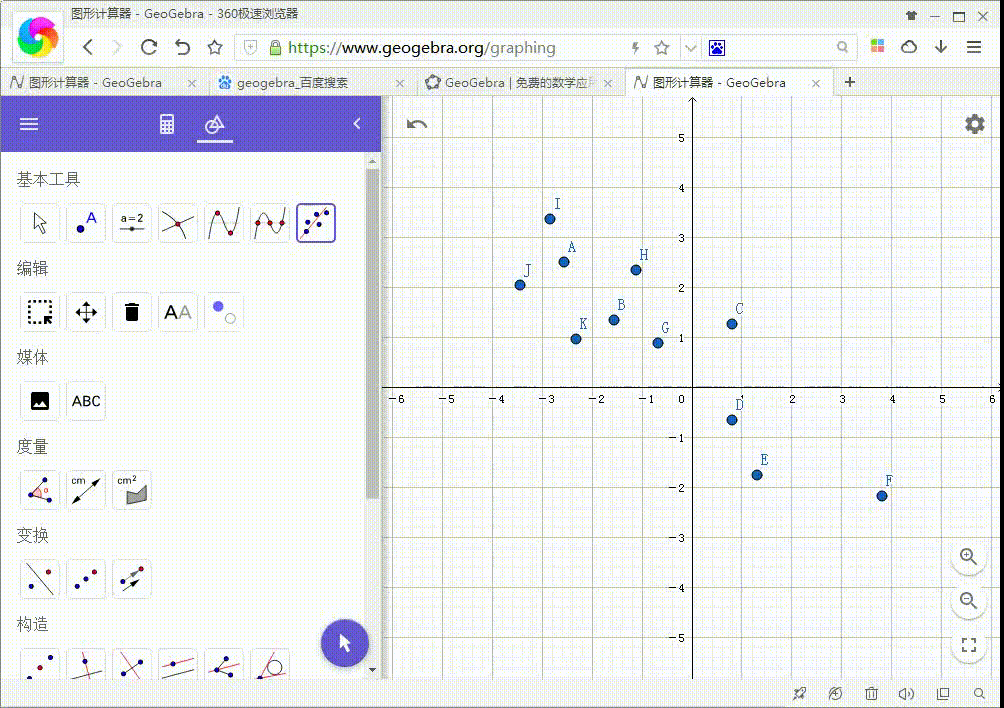The height and width of the screenshot is (708, 1004).
Task: Select the Angle measurement tool
Action: tap(40, 490)
